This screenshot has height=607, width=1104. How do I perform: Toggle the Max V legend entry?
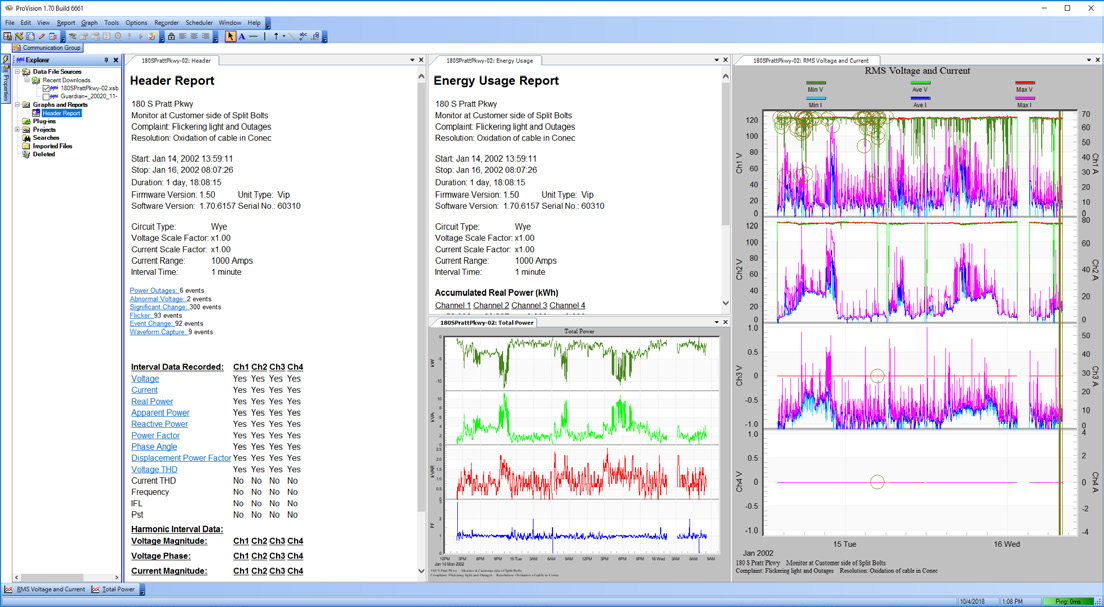(1024, 87)
